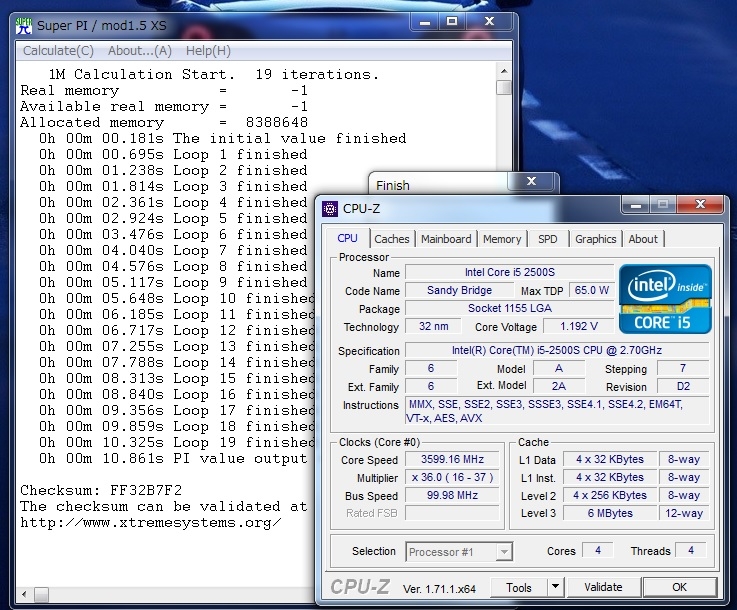Click the horizontal scrollbar thumb in Super PI

[x=41, y=594]
